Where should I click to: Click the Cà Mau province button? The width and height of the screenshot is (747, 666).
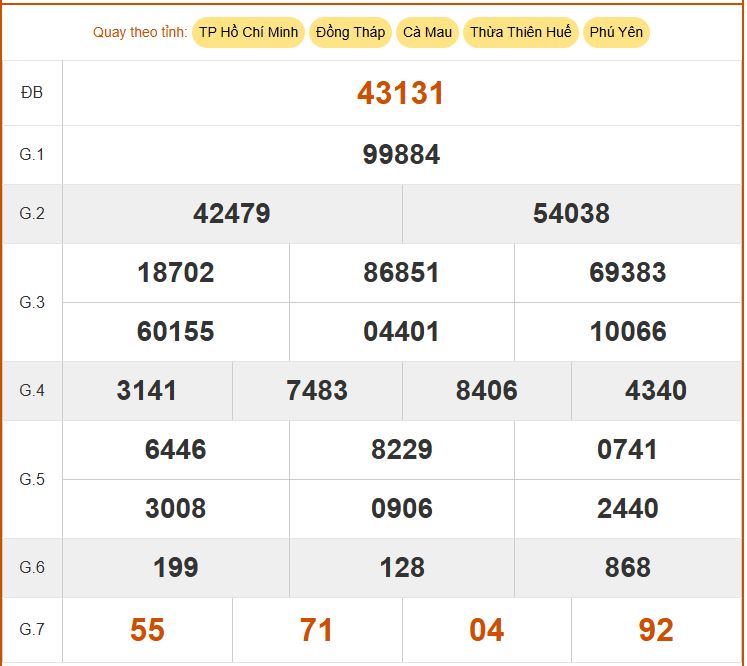click(427, 32)
